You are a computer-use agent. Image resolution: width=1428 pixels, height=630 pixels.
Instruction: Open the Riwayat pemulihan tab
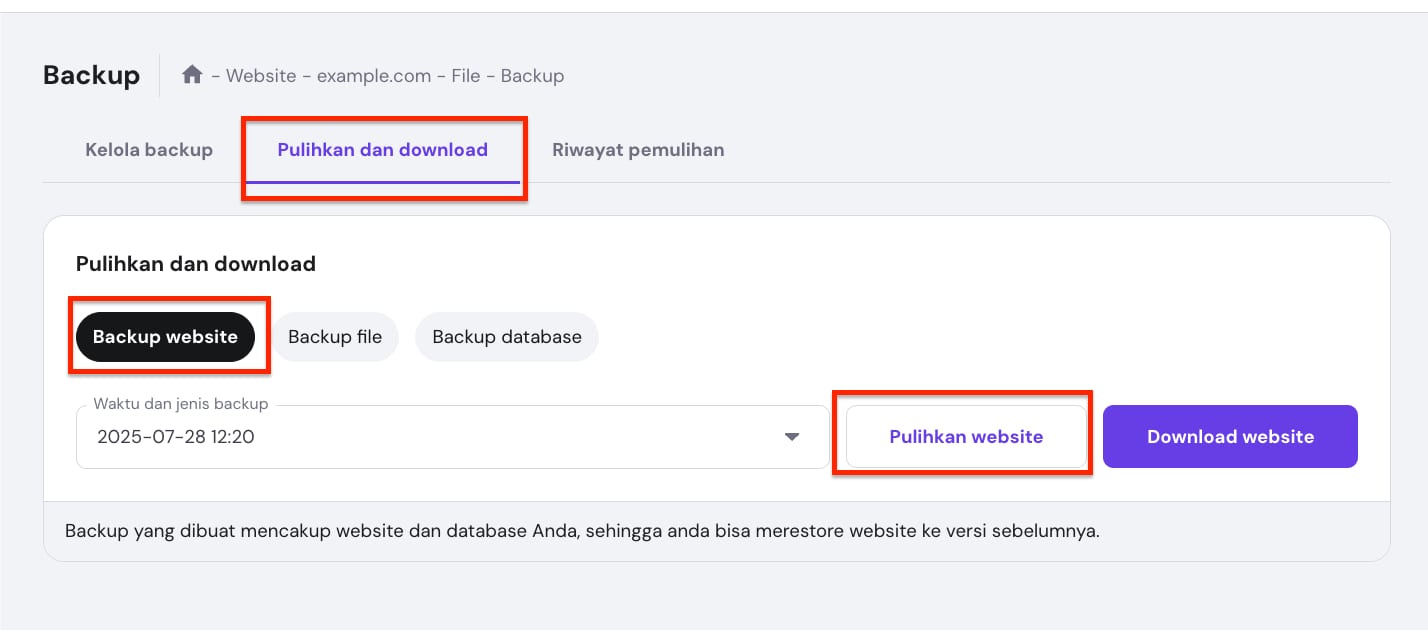638,150
